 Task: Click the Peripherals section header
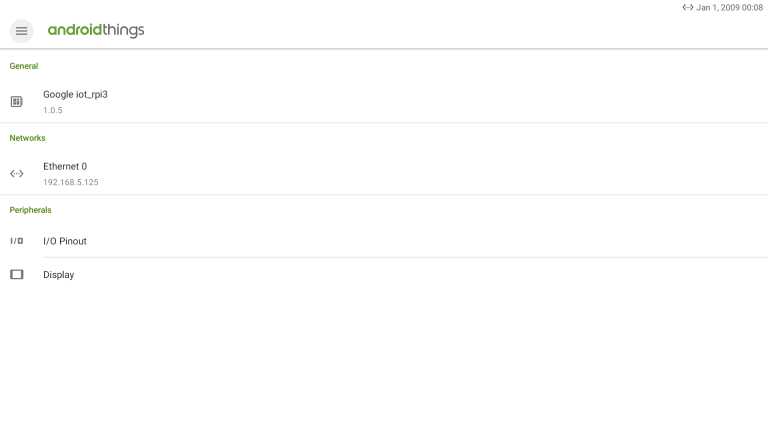[x=30, y=210]
